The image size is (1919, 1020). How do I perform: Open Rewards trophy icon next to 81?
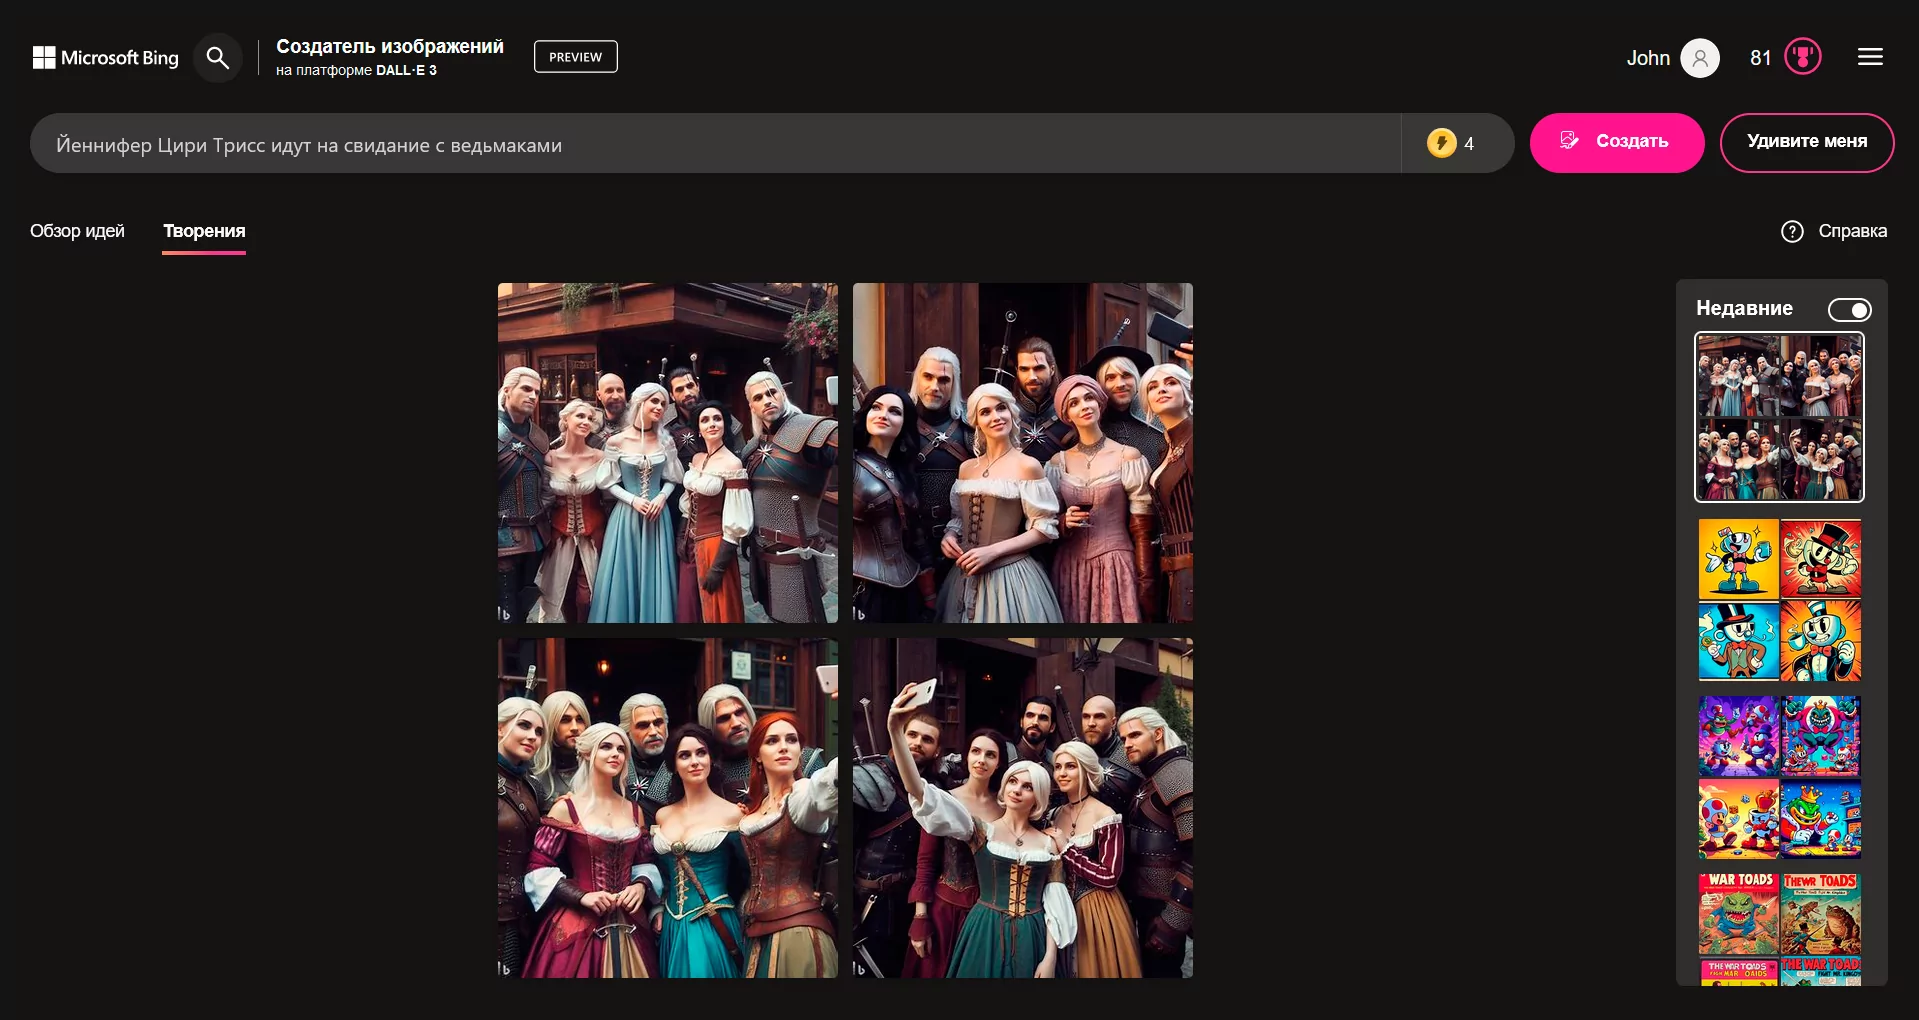click(1803, 57)
